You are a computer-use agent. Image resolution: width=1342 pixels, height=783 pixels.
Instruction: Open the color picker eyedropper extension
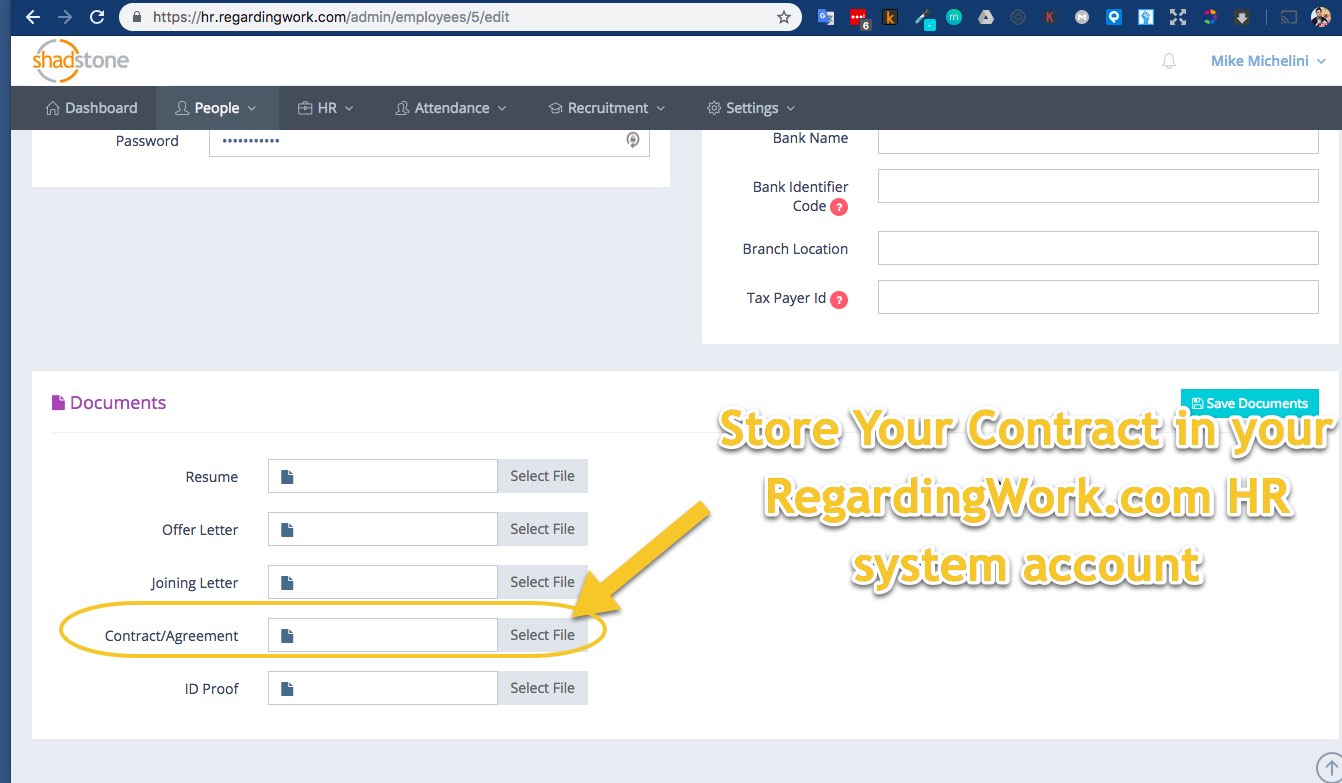pos(923,17)
